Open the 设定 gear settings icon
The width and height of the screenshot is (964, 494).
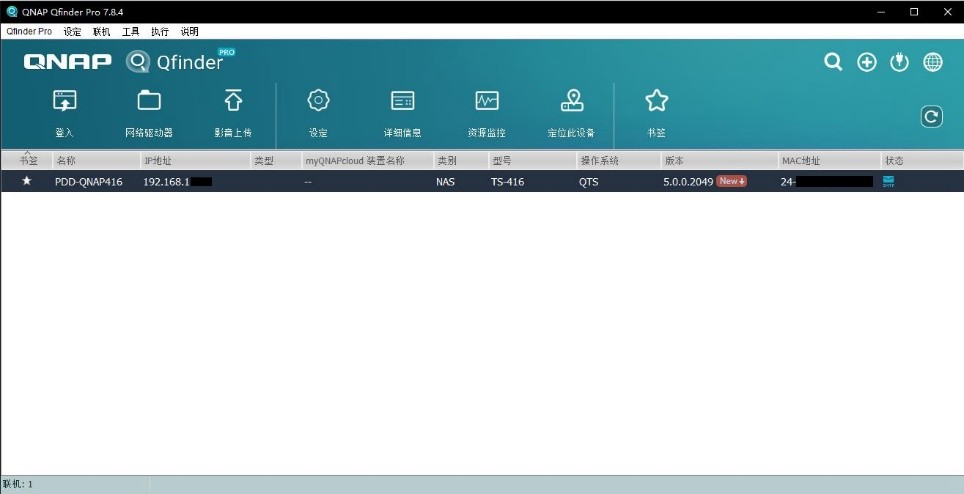[x=318, y=101]
